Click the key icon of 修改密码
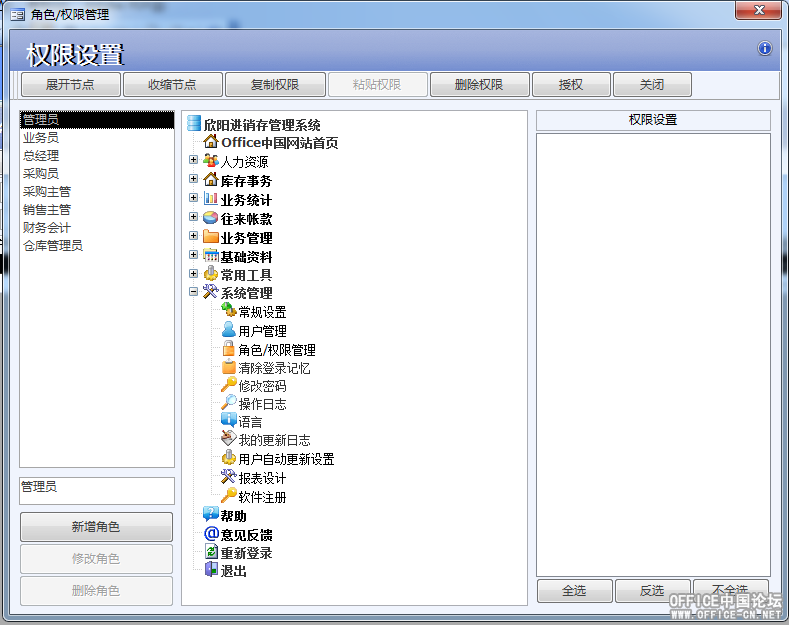The height and width of the screenshot is (625, 789). point(228,385)
